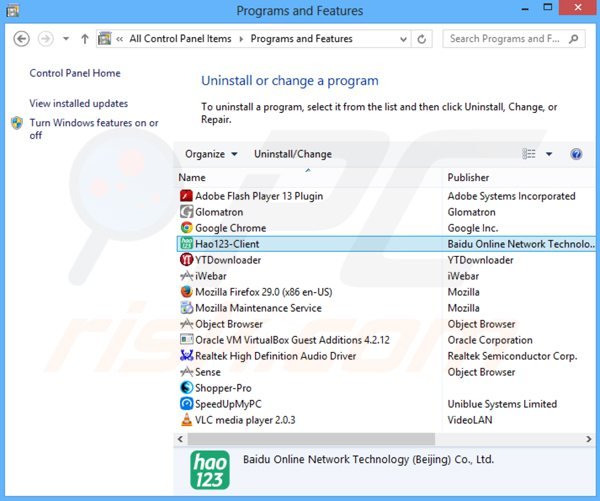Select the Shopper-Pro entry name
The image size is (600, 501).
point(223,388)
